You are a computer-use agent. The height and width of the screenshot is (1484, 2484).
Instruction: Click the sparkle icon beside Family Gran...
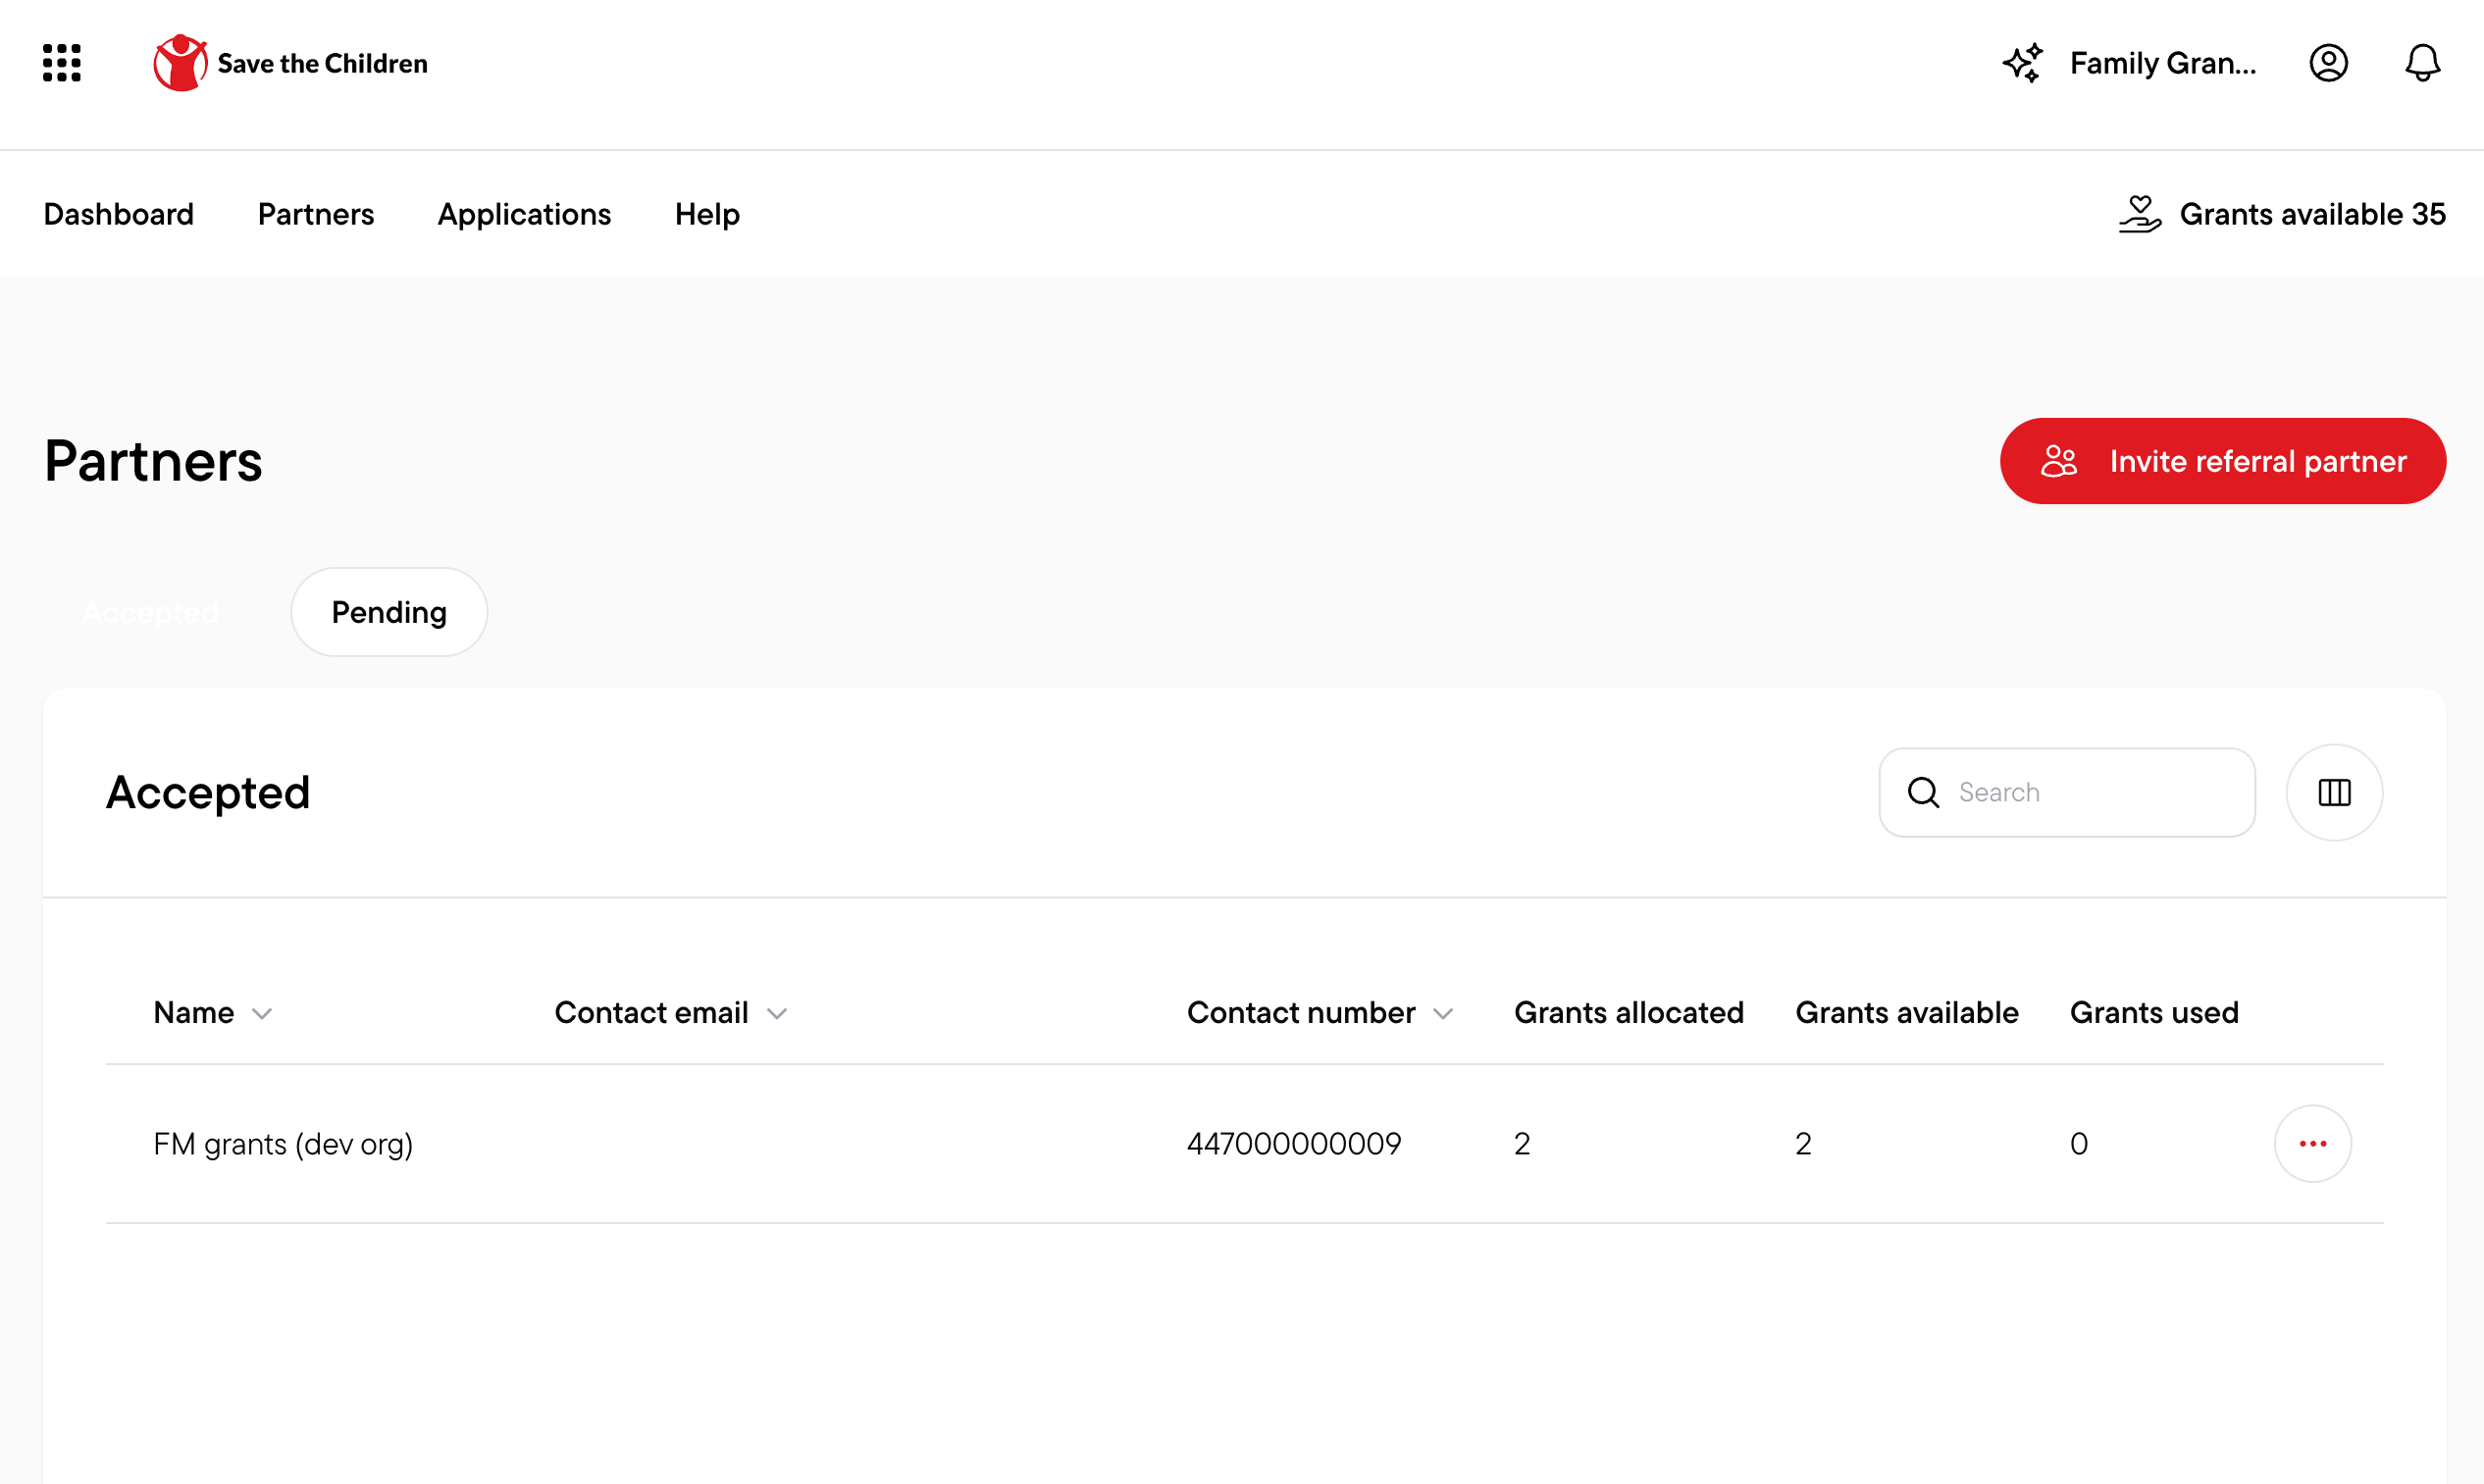(x=2022, y=63)
